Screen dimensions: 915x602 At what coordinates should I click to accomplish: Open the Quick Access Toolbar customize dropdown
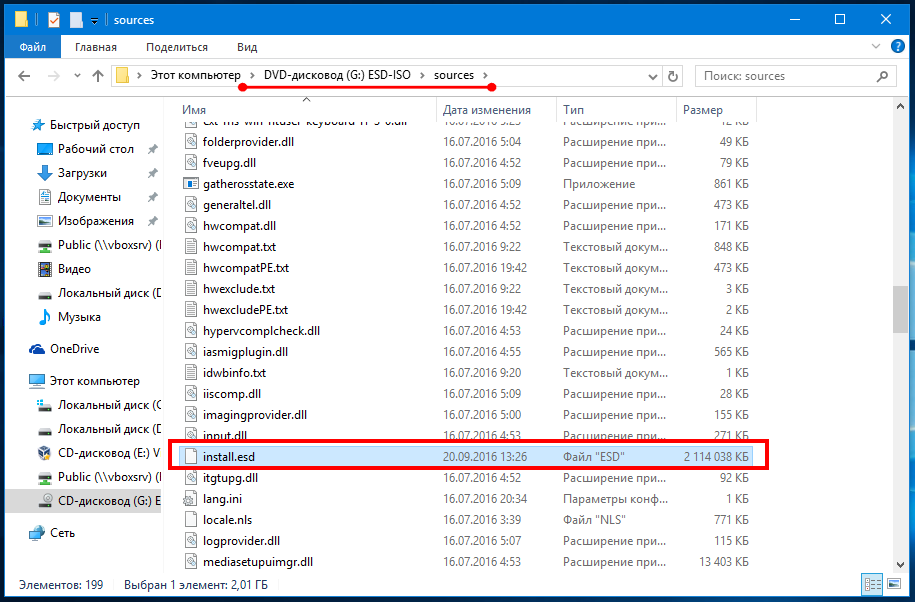(94, 20)
